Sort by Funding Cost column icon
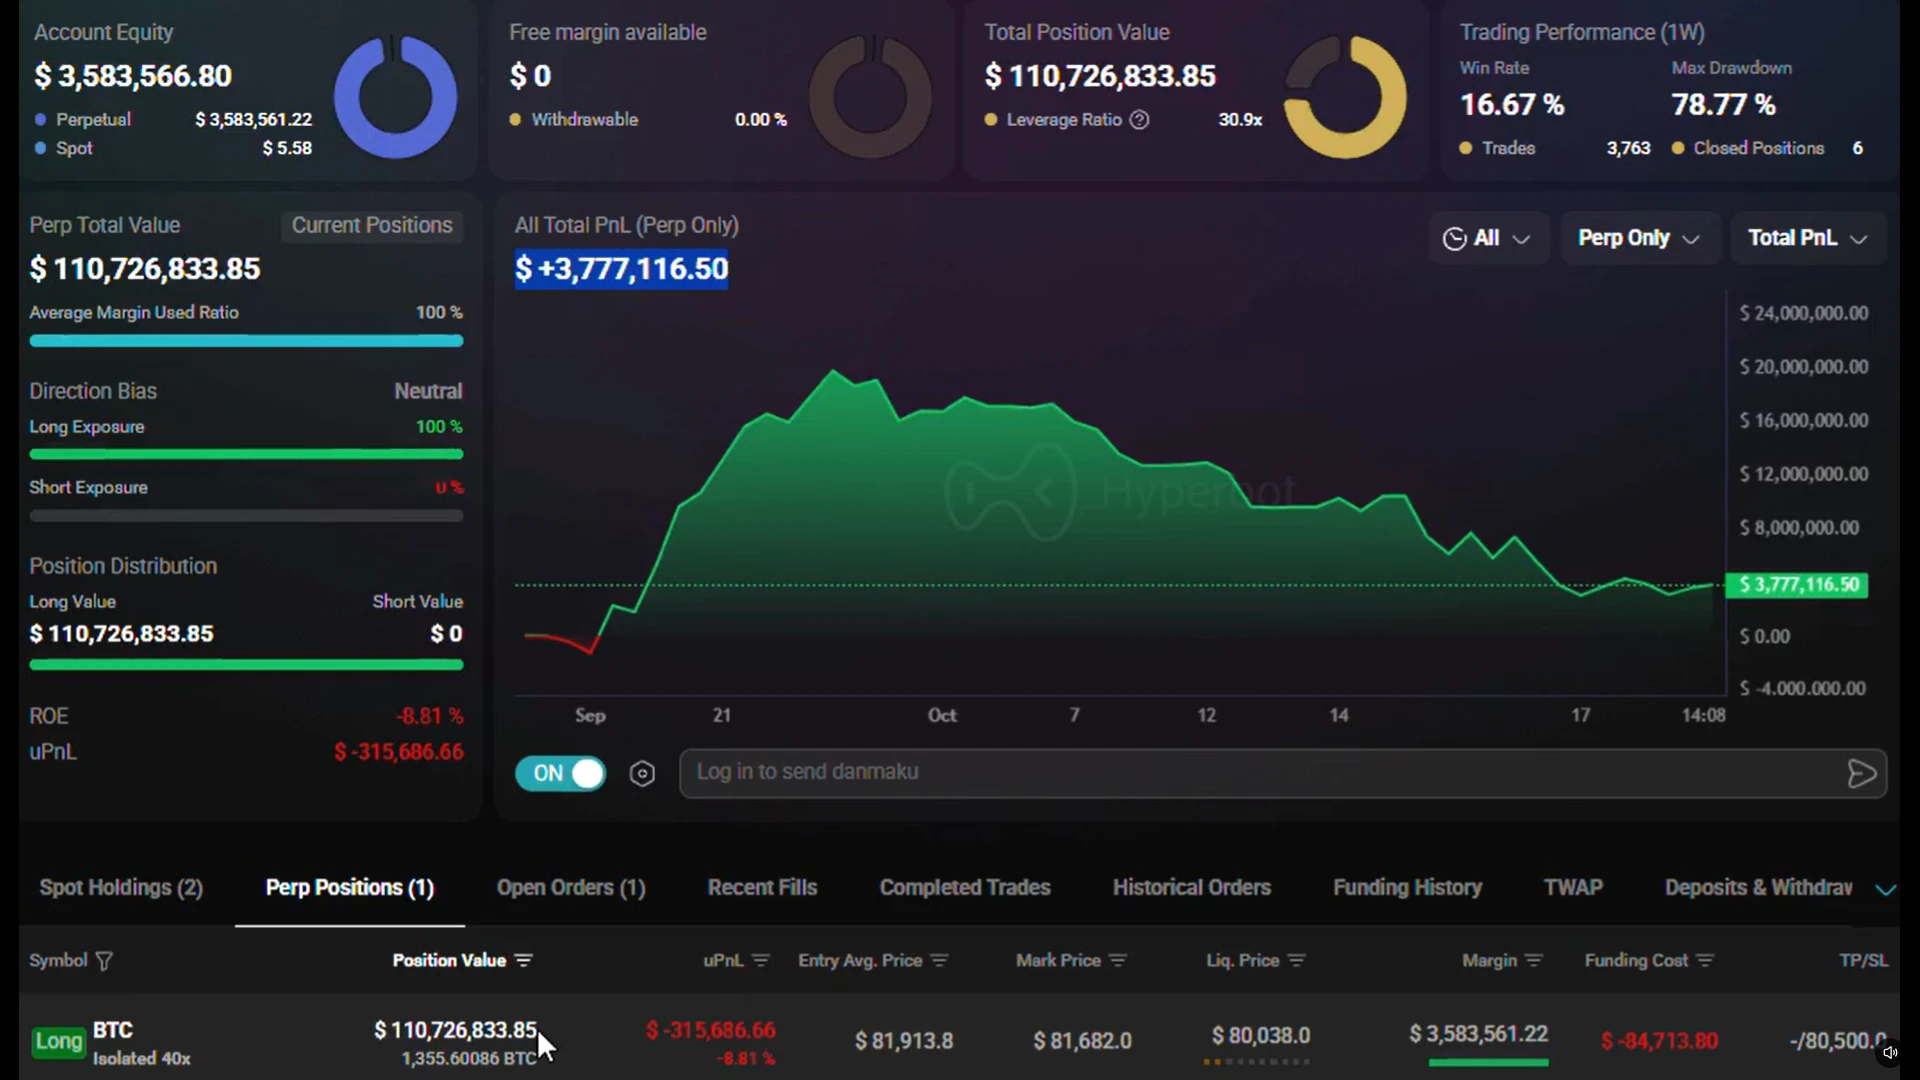The image size is (1920, 1080). (1705, 960)
